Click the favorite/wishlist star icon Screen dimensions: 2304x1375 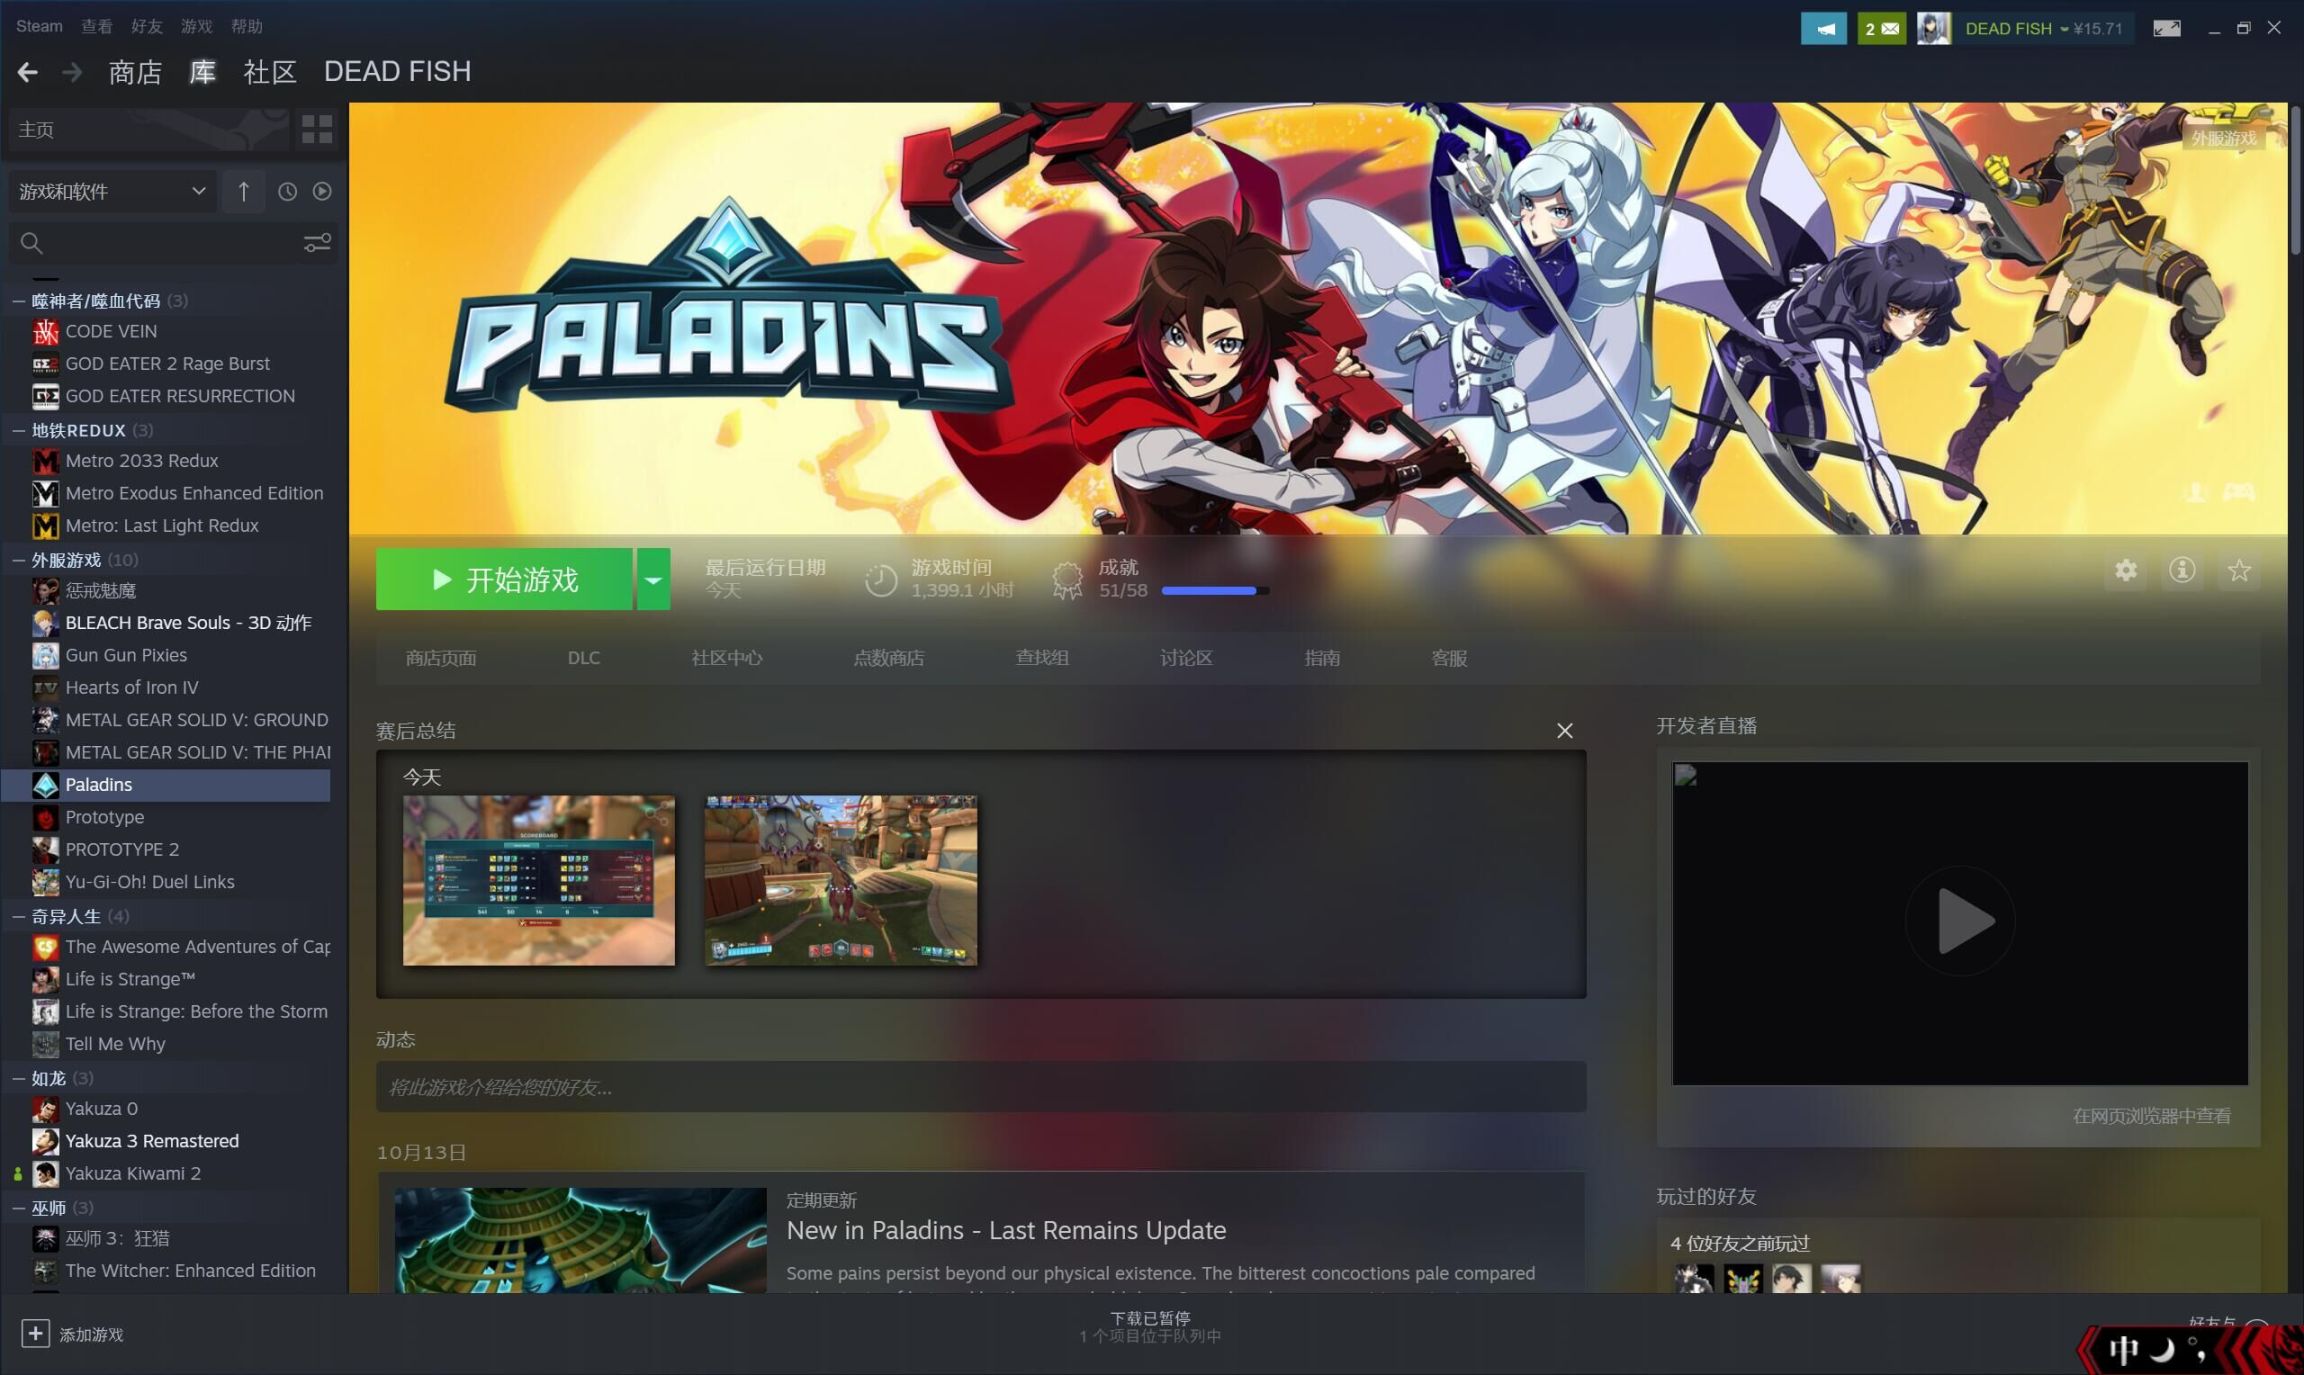[2240, 570]
